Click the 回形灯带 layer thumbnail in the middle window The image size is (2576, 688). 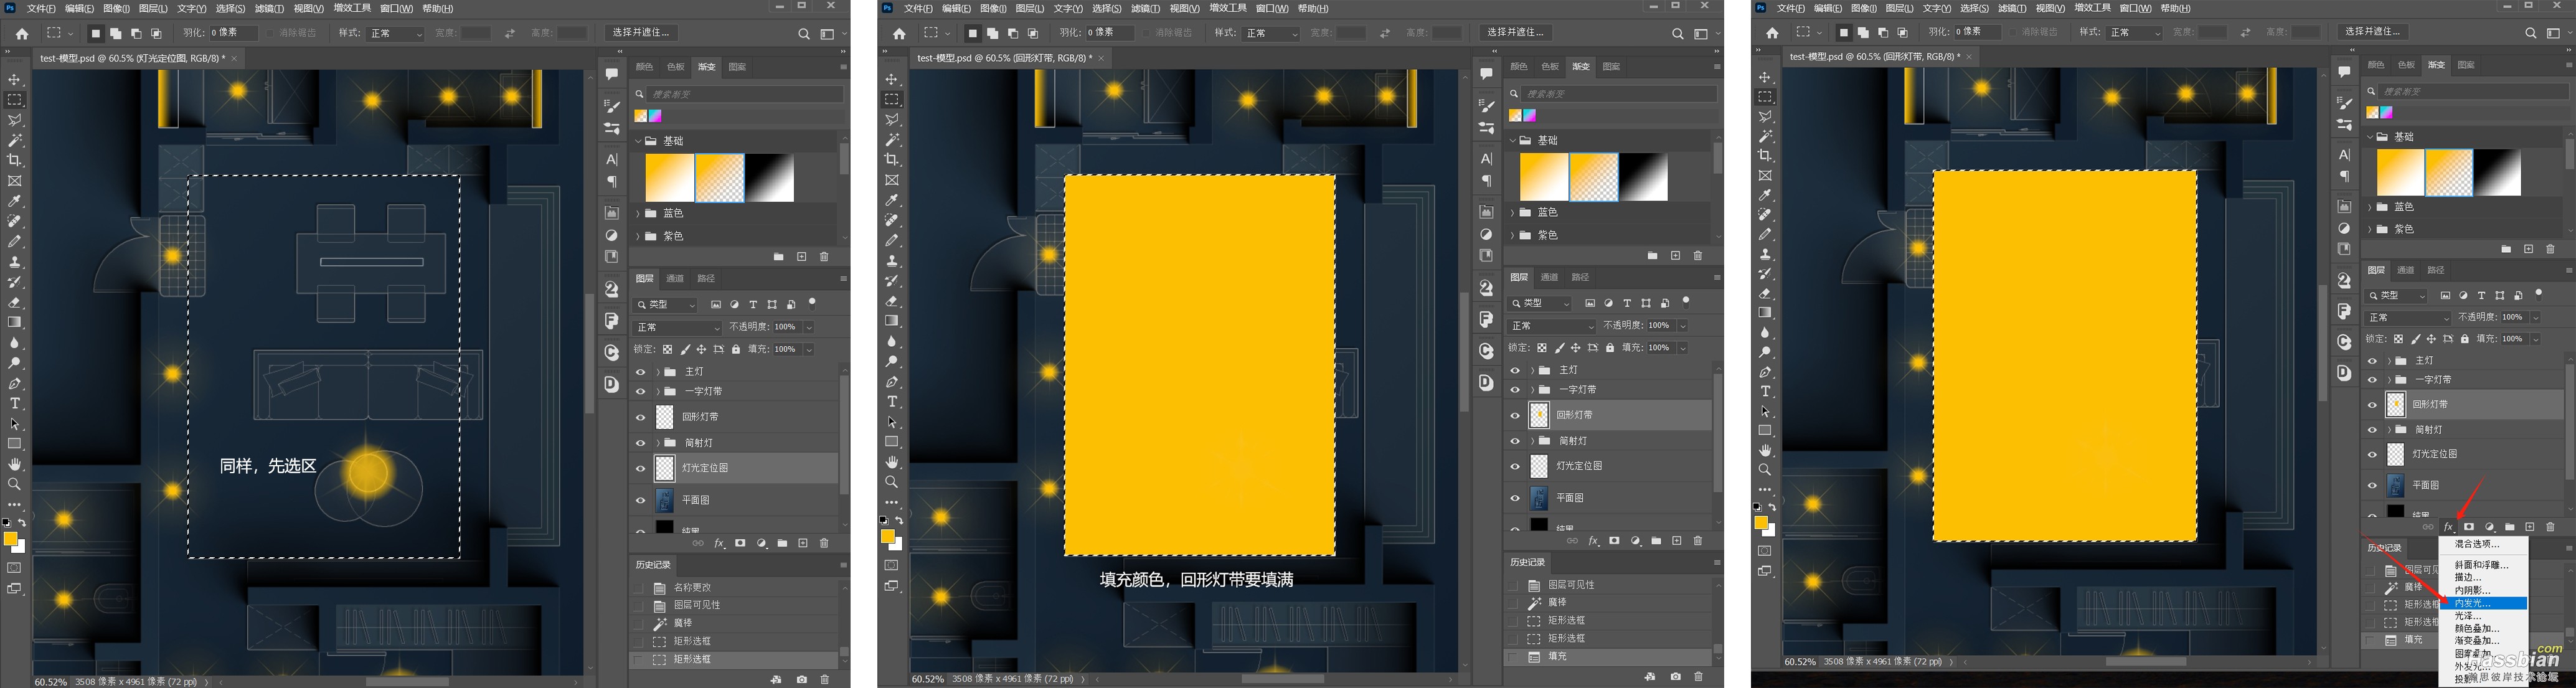pos(1540,414)
